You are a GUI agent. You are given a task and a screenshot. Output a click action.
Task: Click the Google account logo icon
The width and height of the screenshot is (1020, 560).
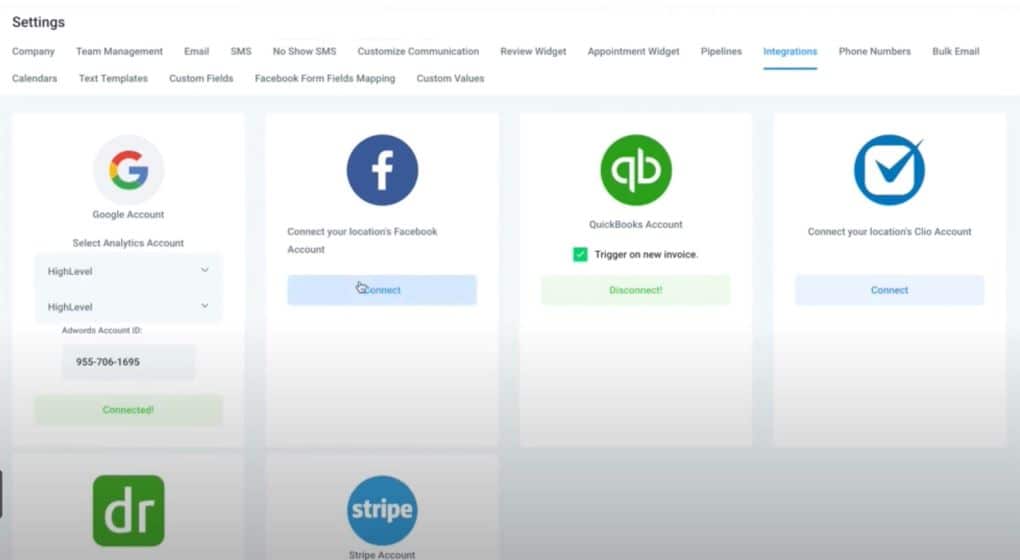128,170
